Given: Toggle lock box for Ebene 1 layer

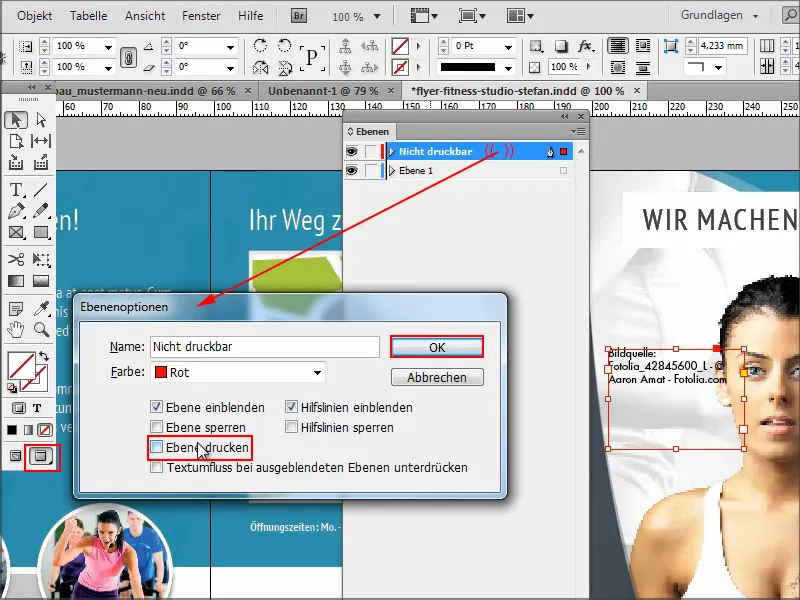Looking at the screenshot, I should (371, 171).
